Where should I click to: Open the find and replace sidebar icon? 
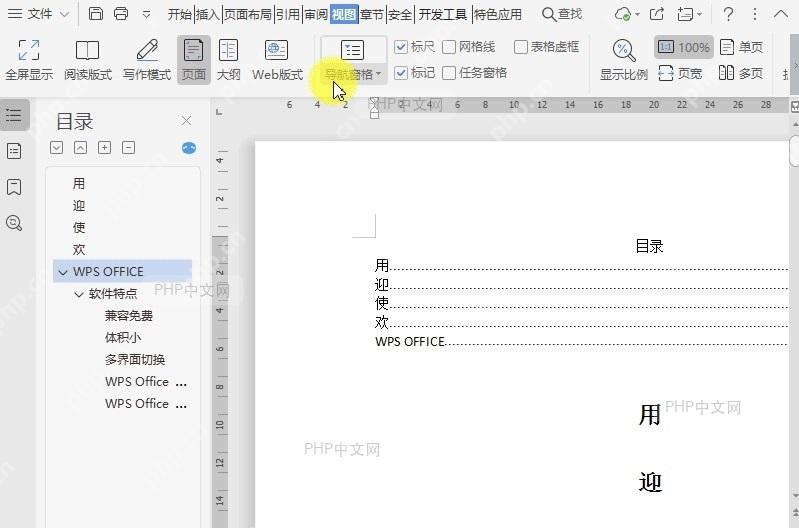coord(14,223)
